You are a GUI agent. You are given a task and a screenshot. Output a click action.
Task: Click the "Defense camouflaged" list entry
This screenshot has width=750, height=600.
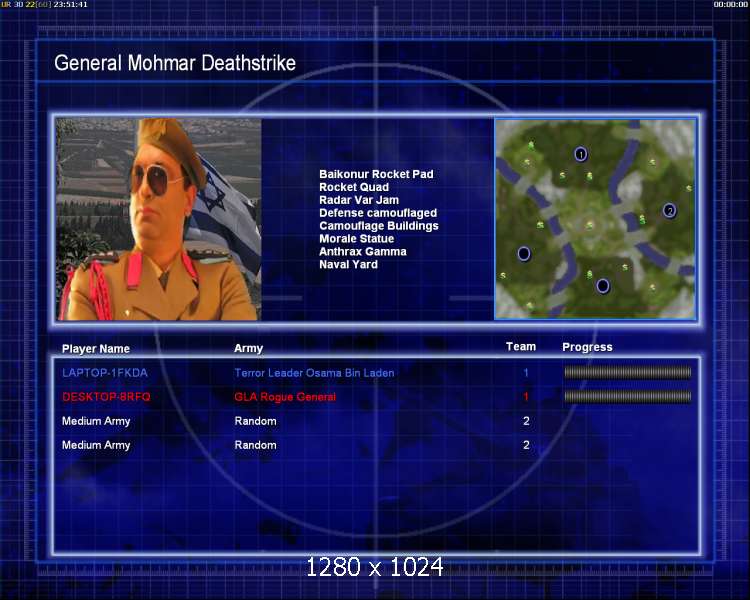378,213
